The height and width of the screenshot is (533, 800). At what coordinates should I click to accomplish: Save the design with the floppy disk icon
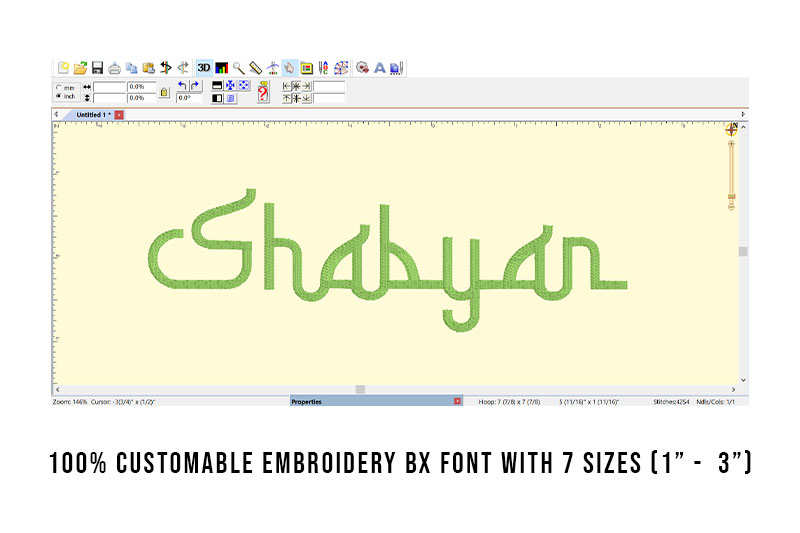97,68
